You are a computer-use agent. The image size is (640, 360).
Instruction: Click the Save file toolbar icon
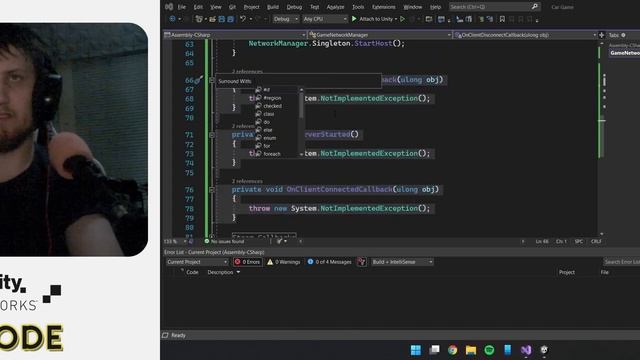point(222,19)
